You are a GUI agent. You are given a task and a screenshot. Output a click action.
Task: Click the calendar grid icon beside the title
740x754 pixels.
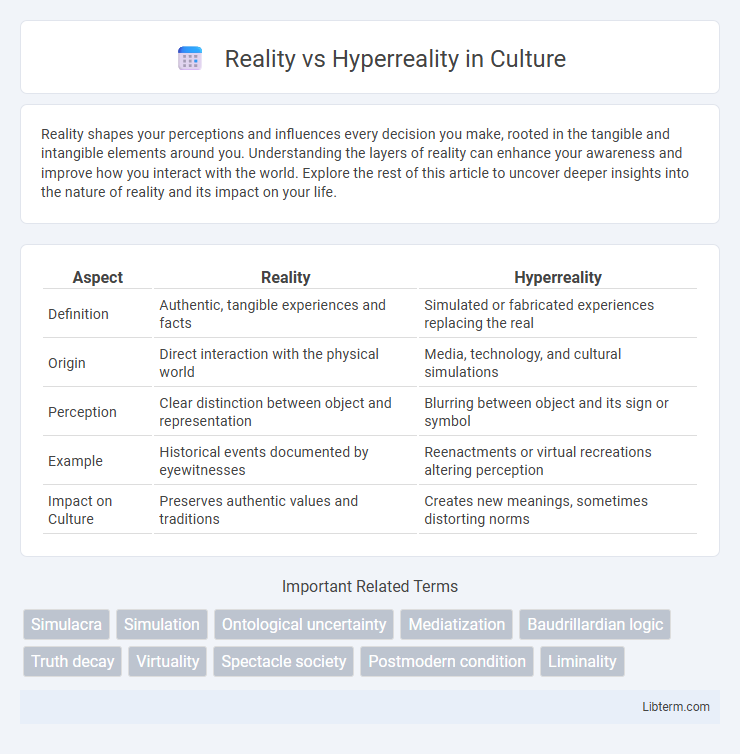(190, 59)
